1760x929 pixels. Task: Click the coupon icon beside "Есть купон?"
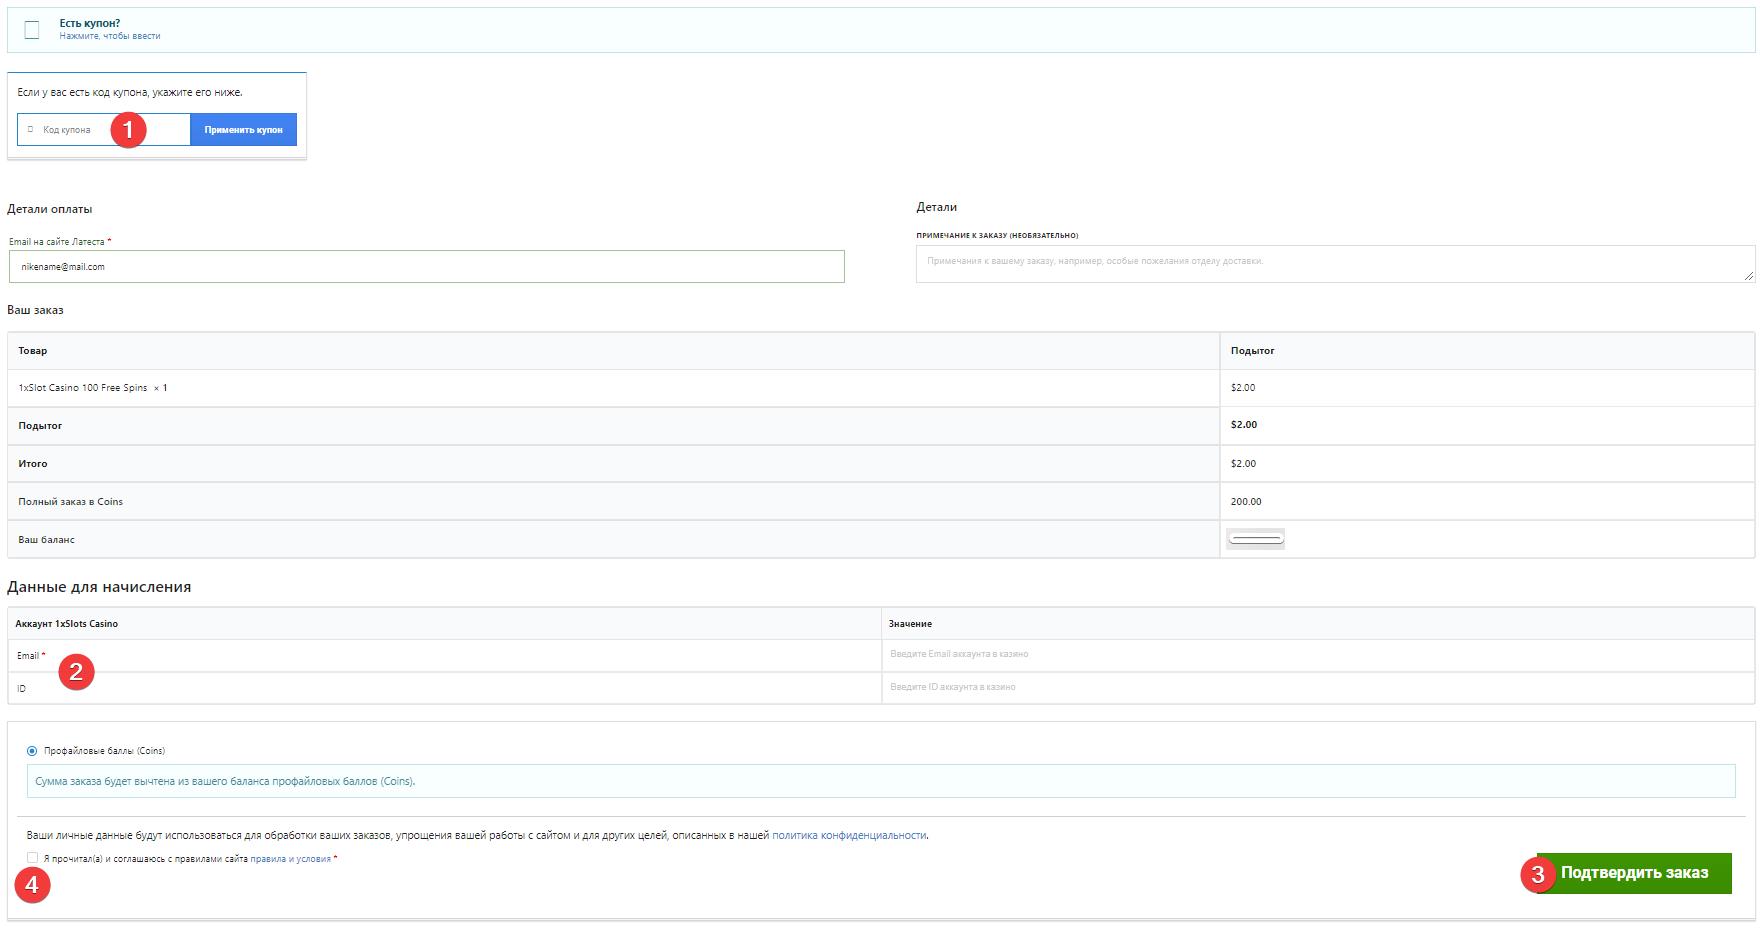[x=32, y=30]
